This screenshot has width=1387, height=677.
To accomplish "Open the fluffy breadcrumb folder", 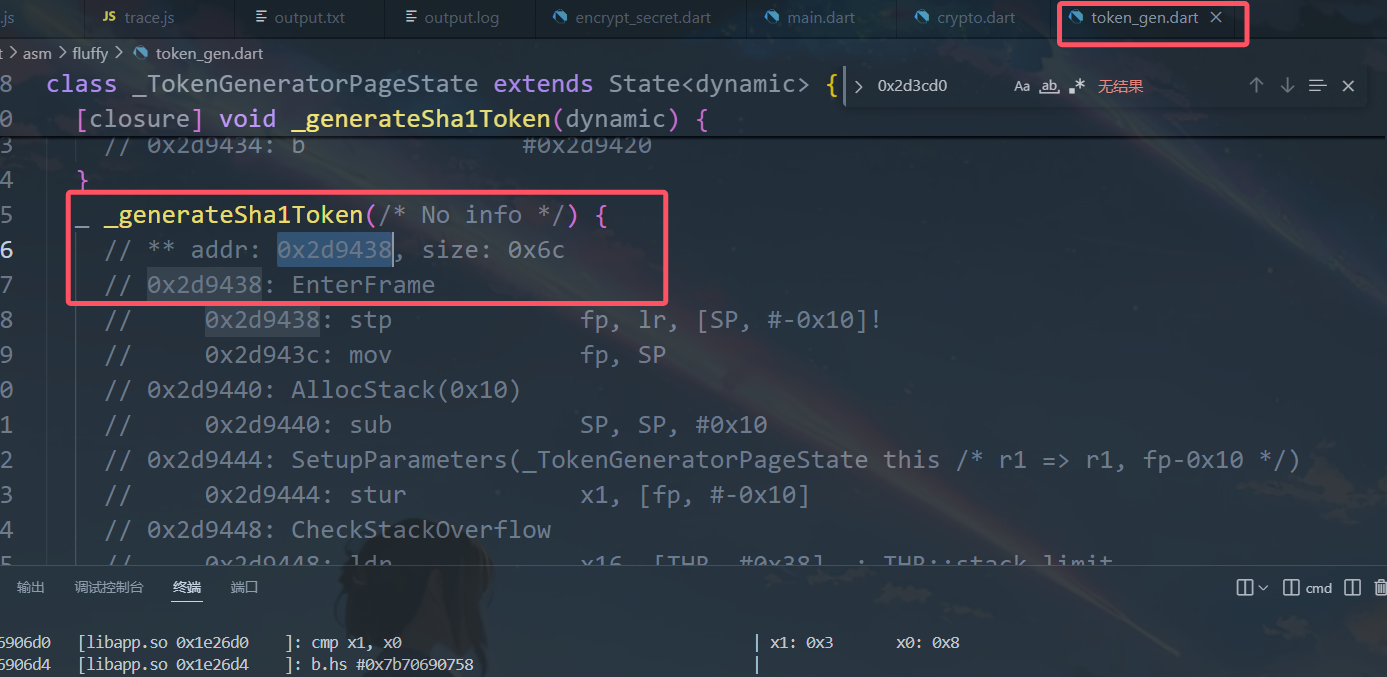I will tap(90, 53).
